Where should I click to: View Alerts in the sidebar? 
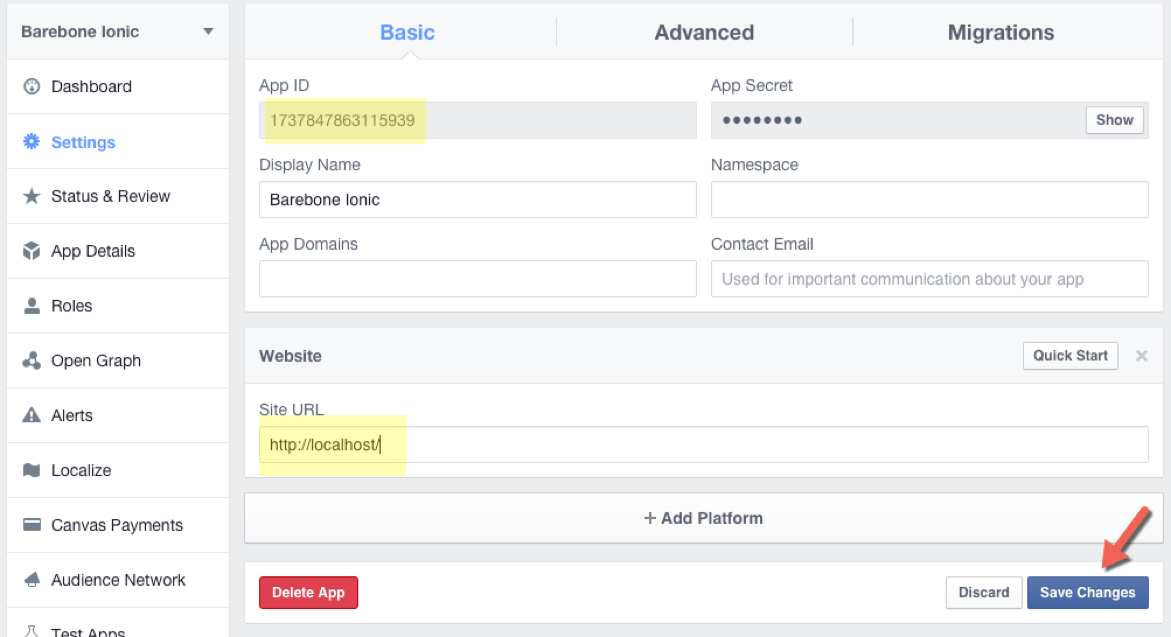(x=118, y=415)
